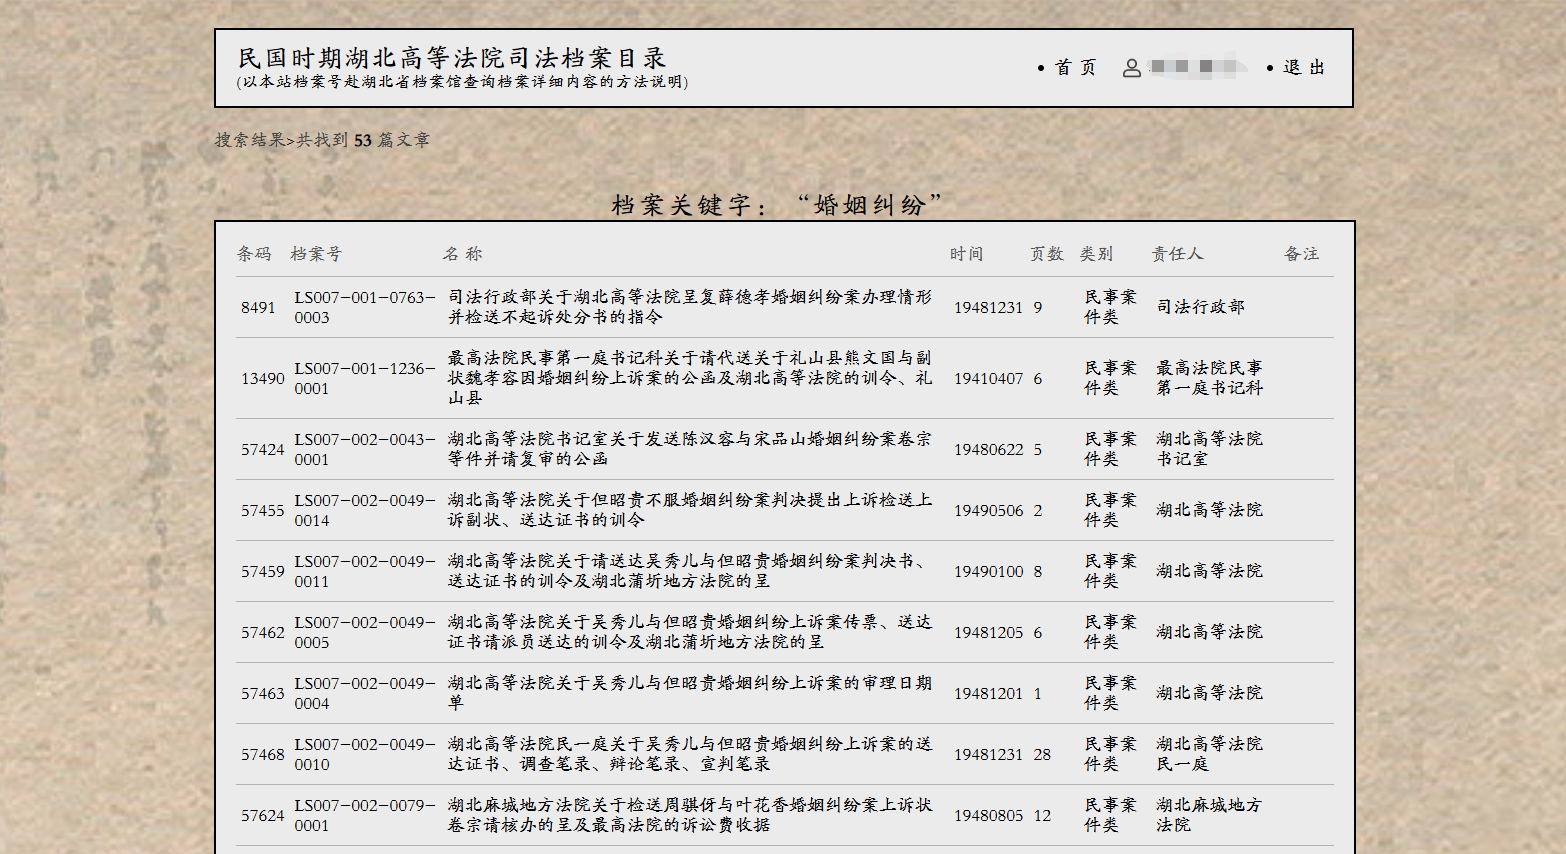Open the 薛德孝 marriage dispute record title

pos(689,307)
